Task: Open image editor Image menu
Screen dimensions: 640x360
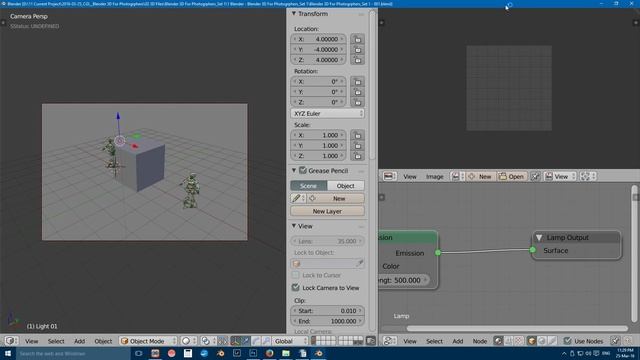Action: (x=434, y=177)
